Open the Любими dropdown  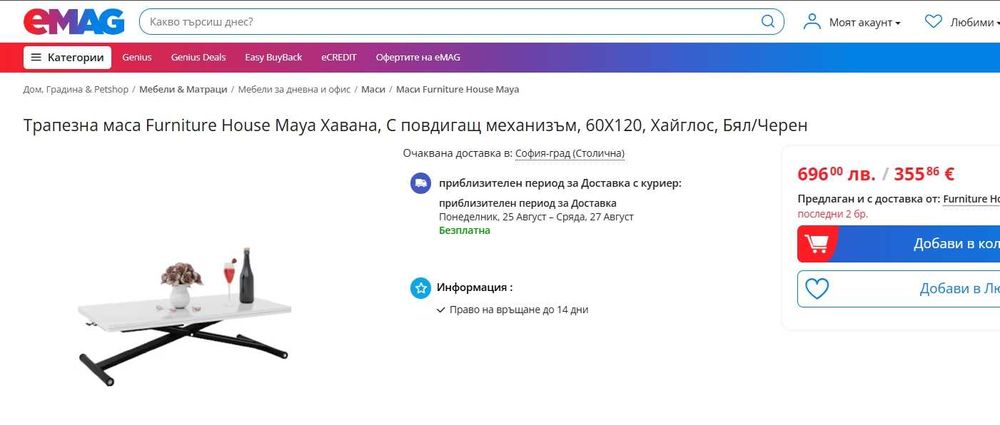[x=974, y=22]
